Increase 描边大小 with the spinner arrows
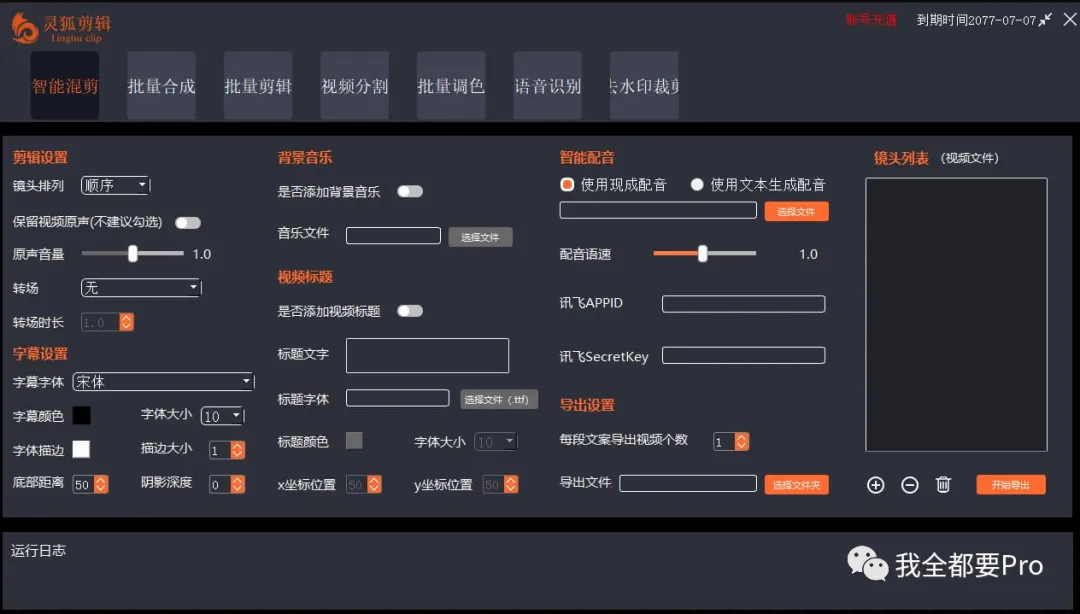This screenshot has height=614, width=1080. (238, 447)
